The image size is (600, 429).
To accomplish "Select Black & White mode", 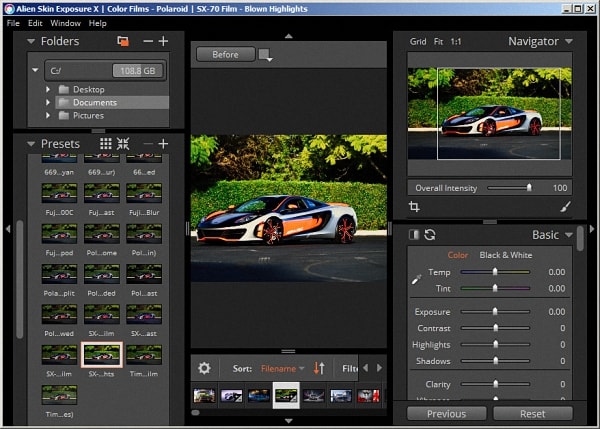I will [506, 255].
